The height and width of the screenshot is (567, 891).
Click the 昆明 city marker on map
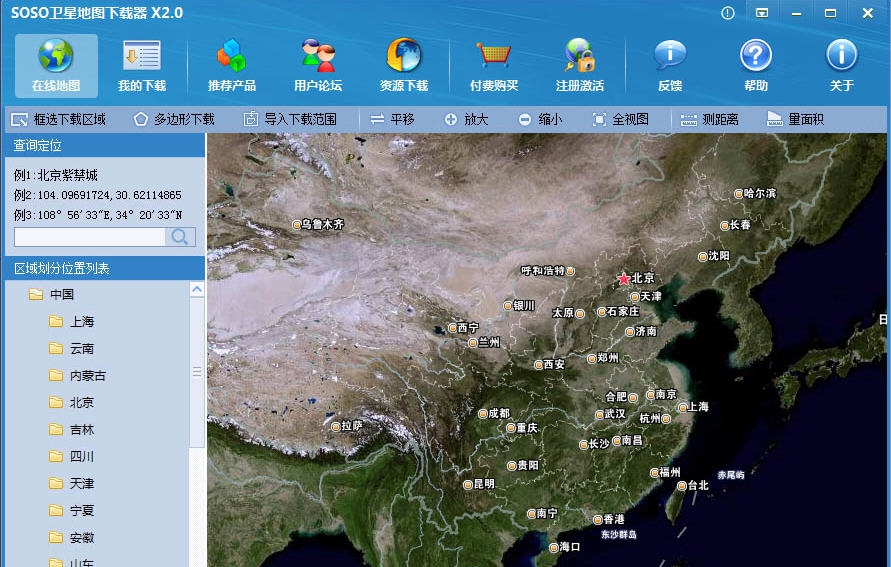coord(468,485)
